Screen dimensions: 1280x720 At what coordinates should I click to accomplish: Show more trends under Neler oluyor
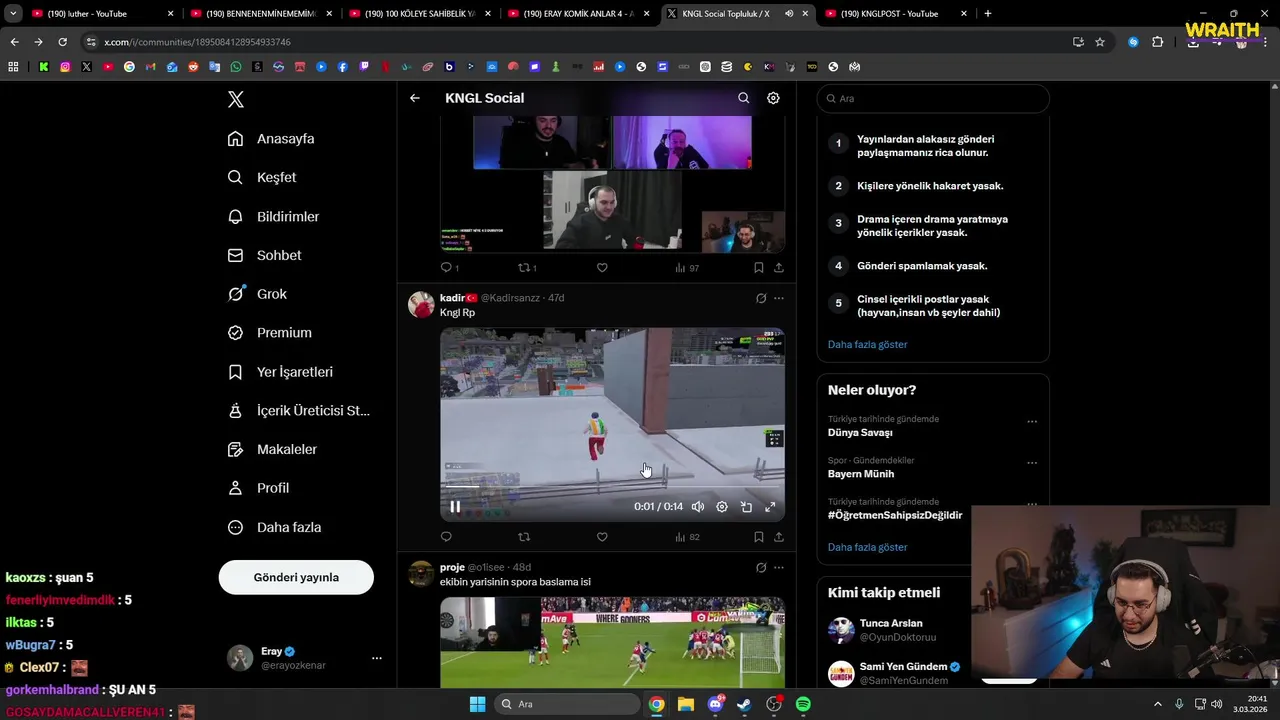[867, 547]
